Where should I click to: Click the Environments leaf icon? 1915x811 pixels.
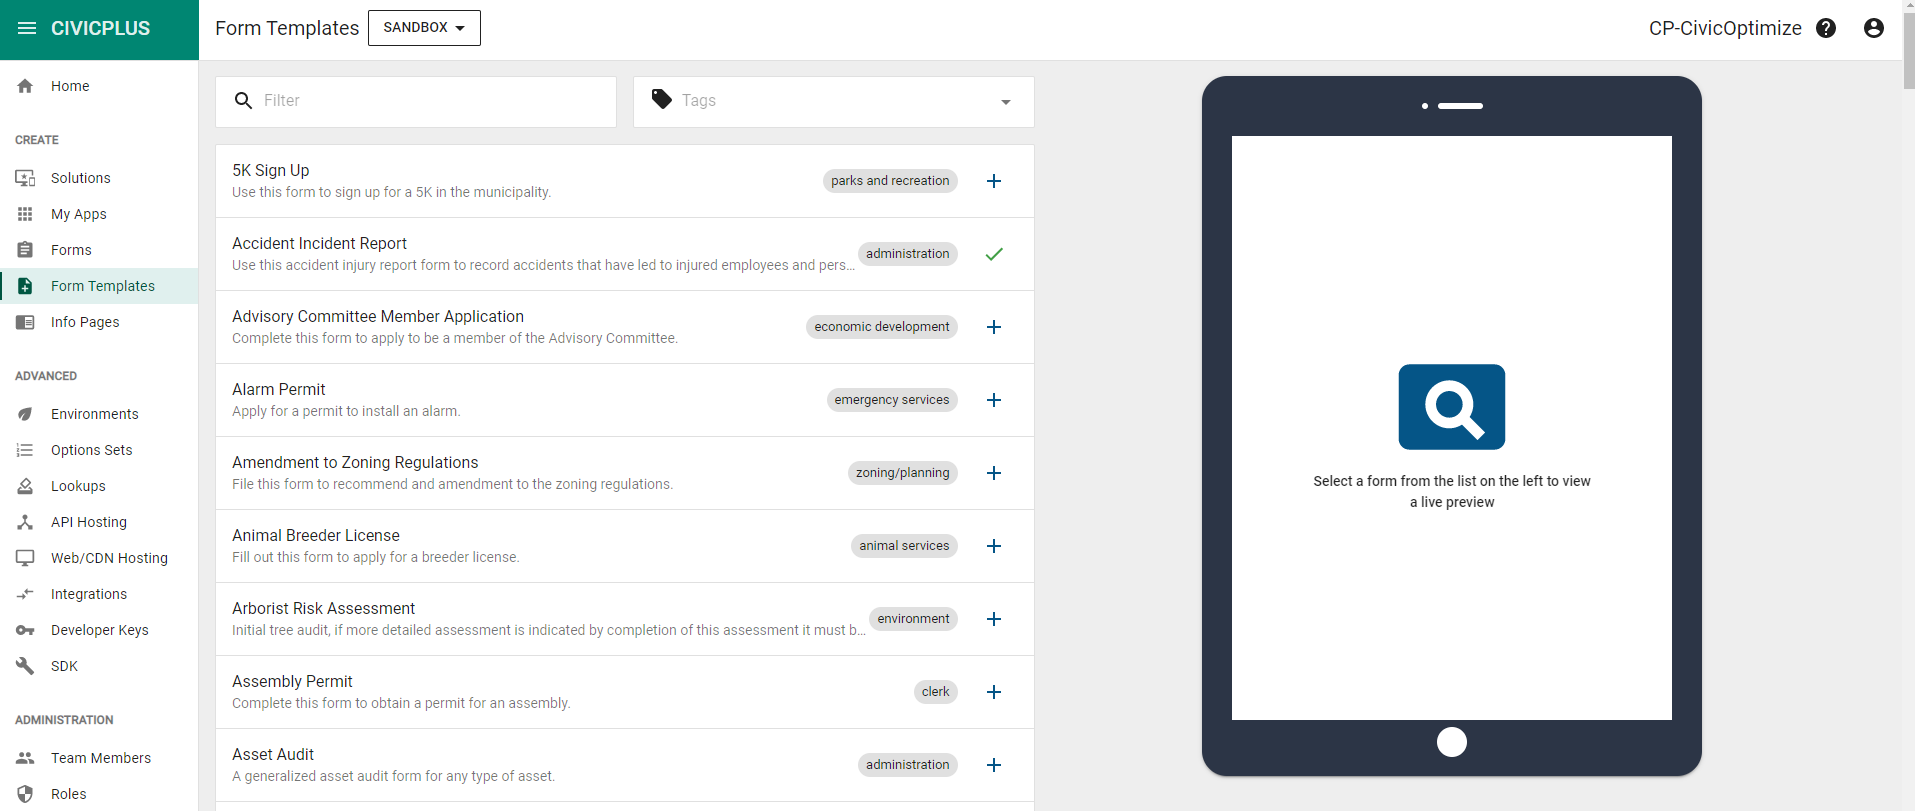pyautogui.click(x=25, y=414)
